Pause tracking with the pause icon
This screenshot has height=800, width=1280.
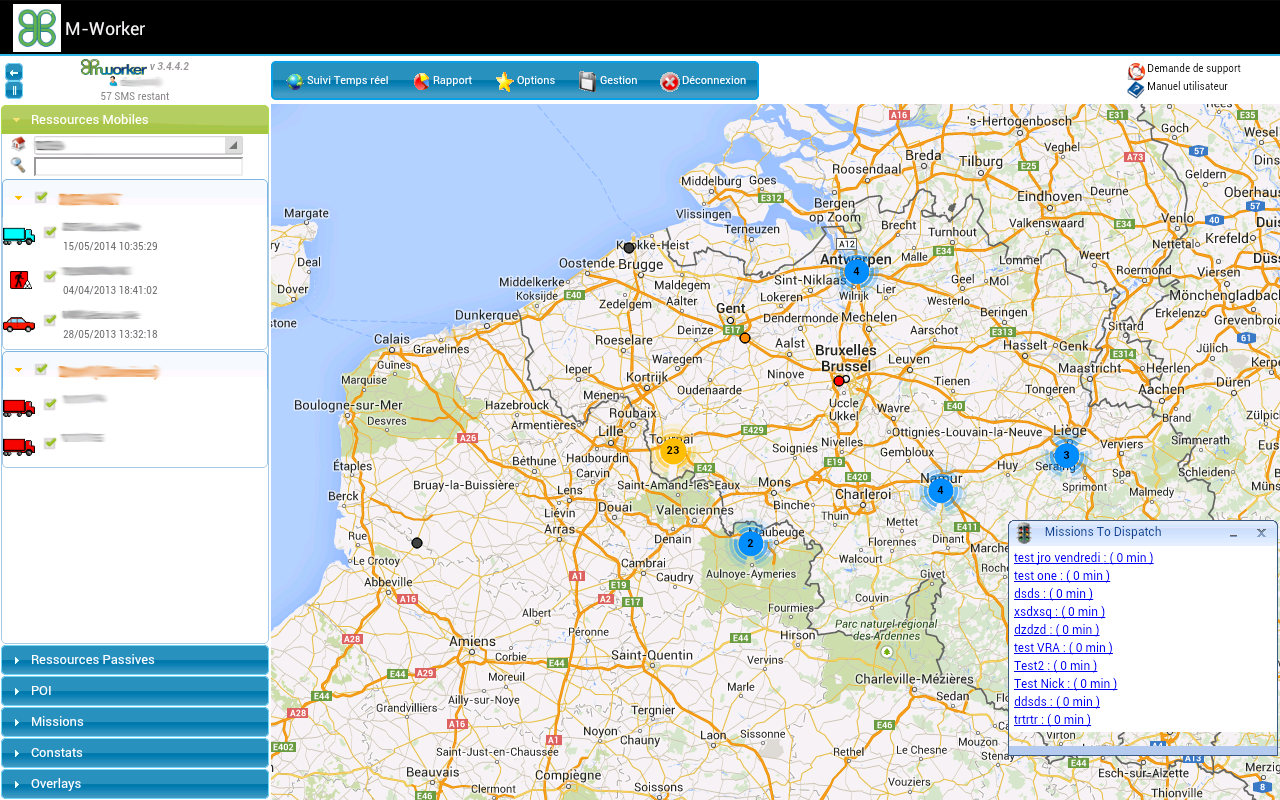(14, 90)
